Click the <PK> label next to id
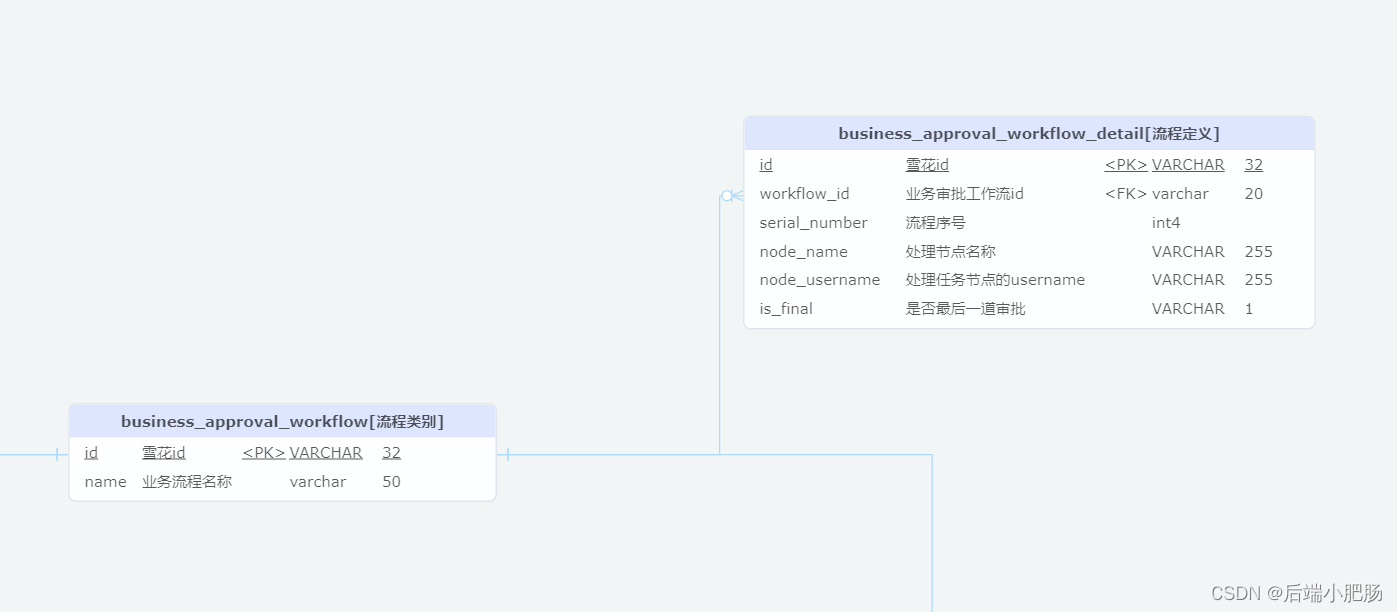Screen dimensions: 1397x612 1125,164
